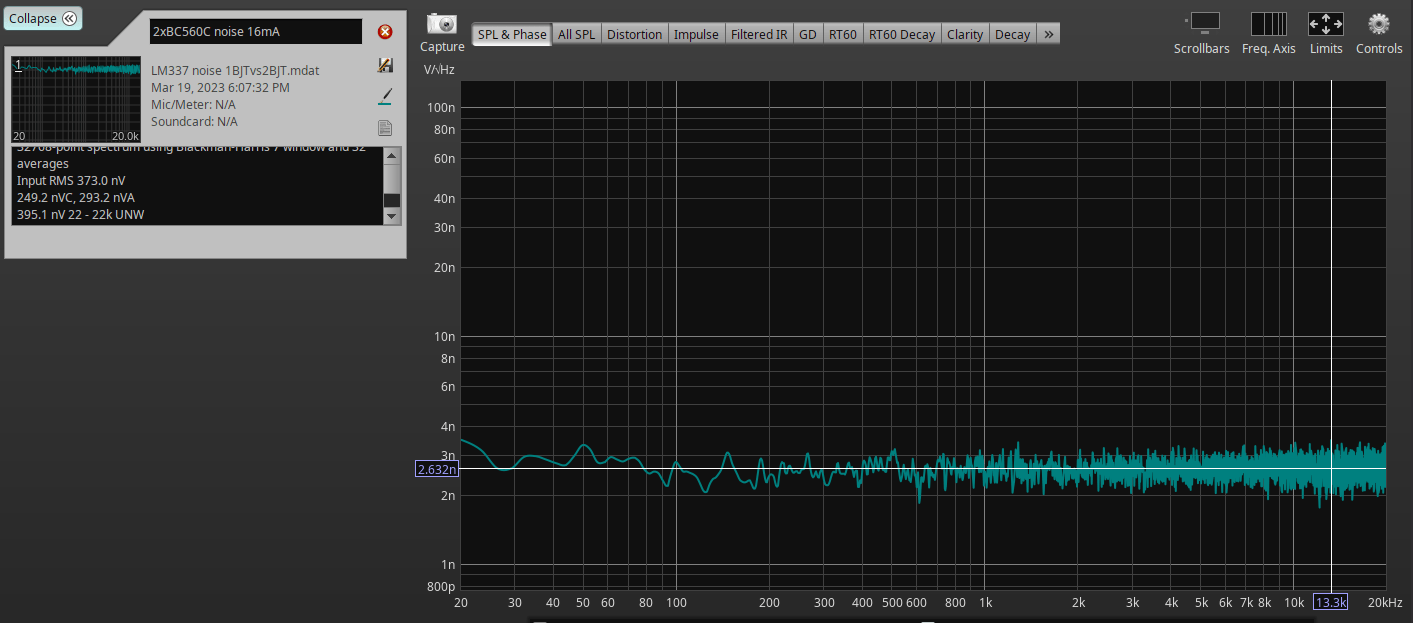Click the 'Mic/Meter: N/A' text
The width and height of the screenshot is (1413, 623).
pyautogui.click(x=193, y=104)
